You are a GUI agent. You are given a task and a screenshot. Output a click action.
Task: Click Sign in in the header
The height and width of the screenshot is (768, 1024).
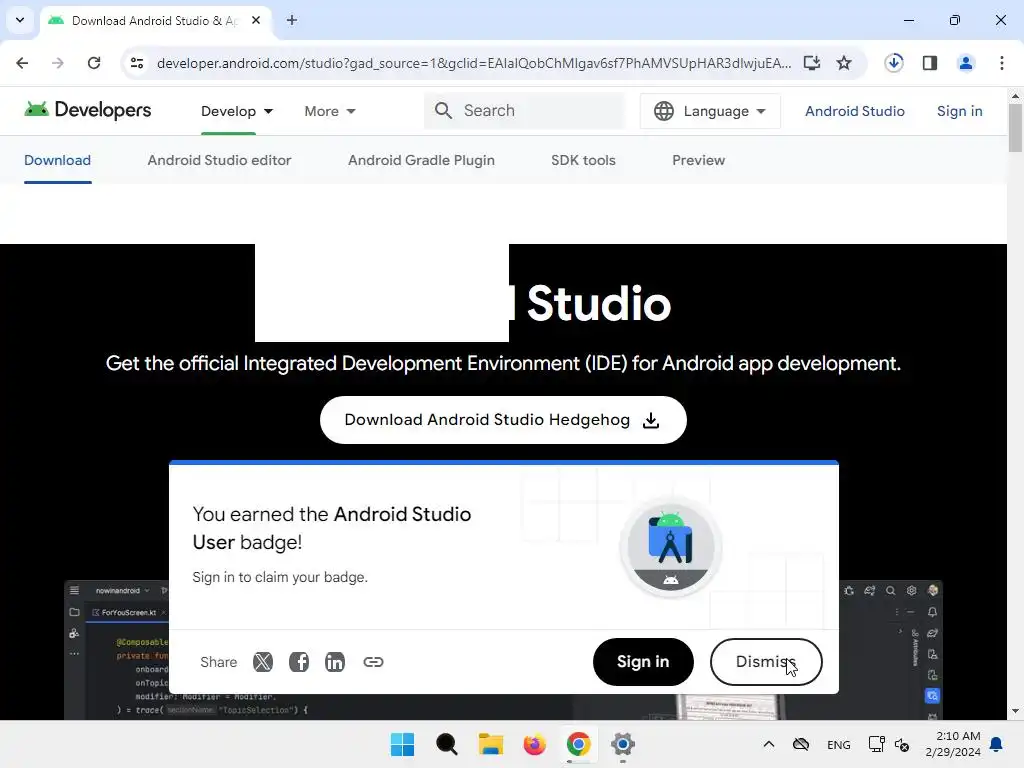coord(959,111)
